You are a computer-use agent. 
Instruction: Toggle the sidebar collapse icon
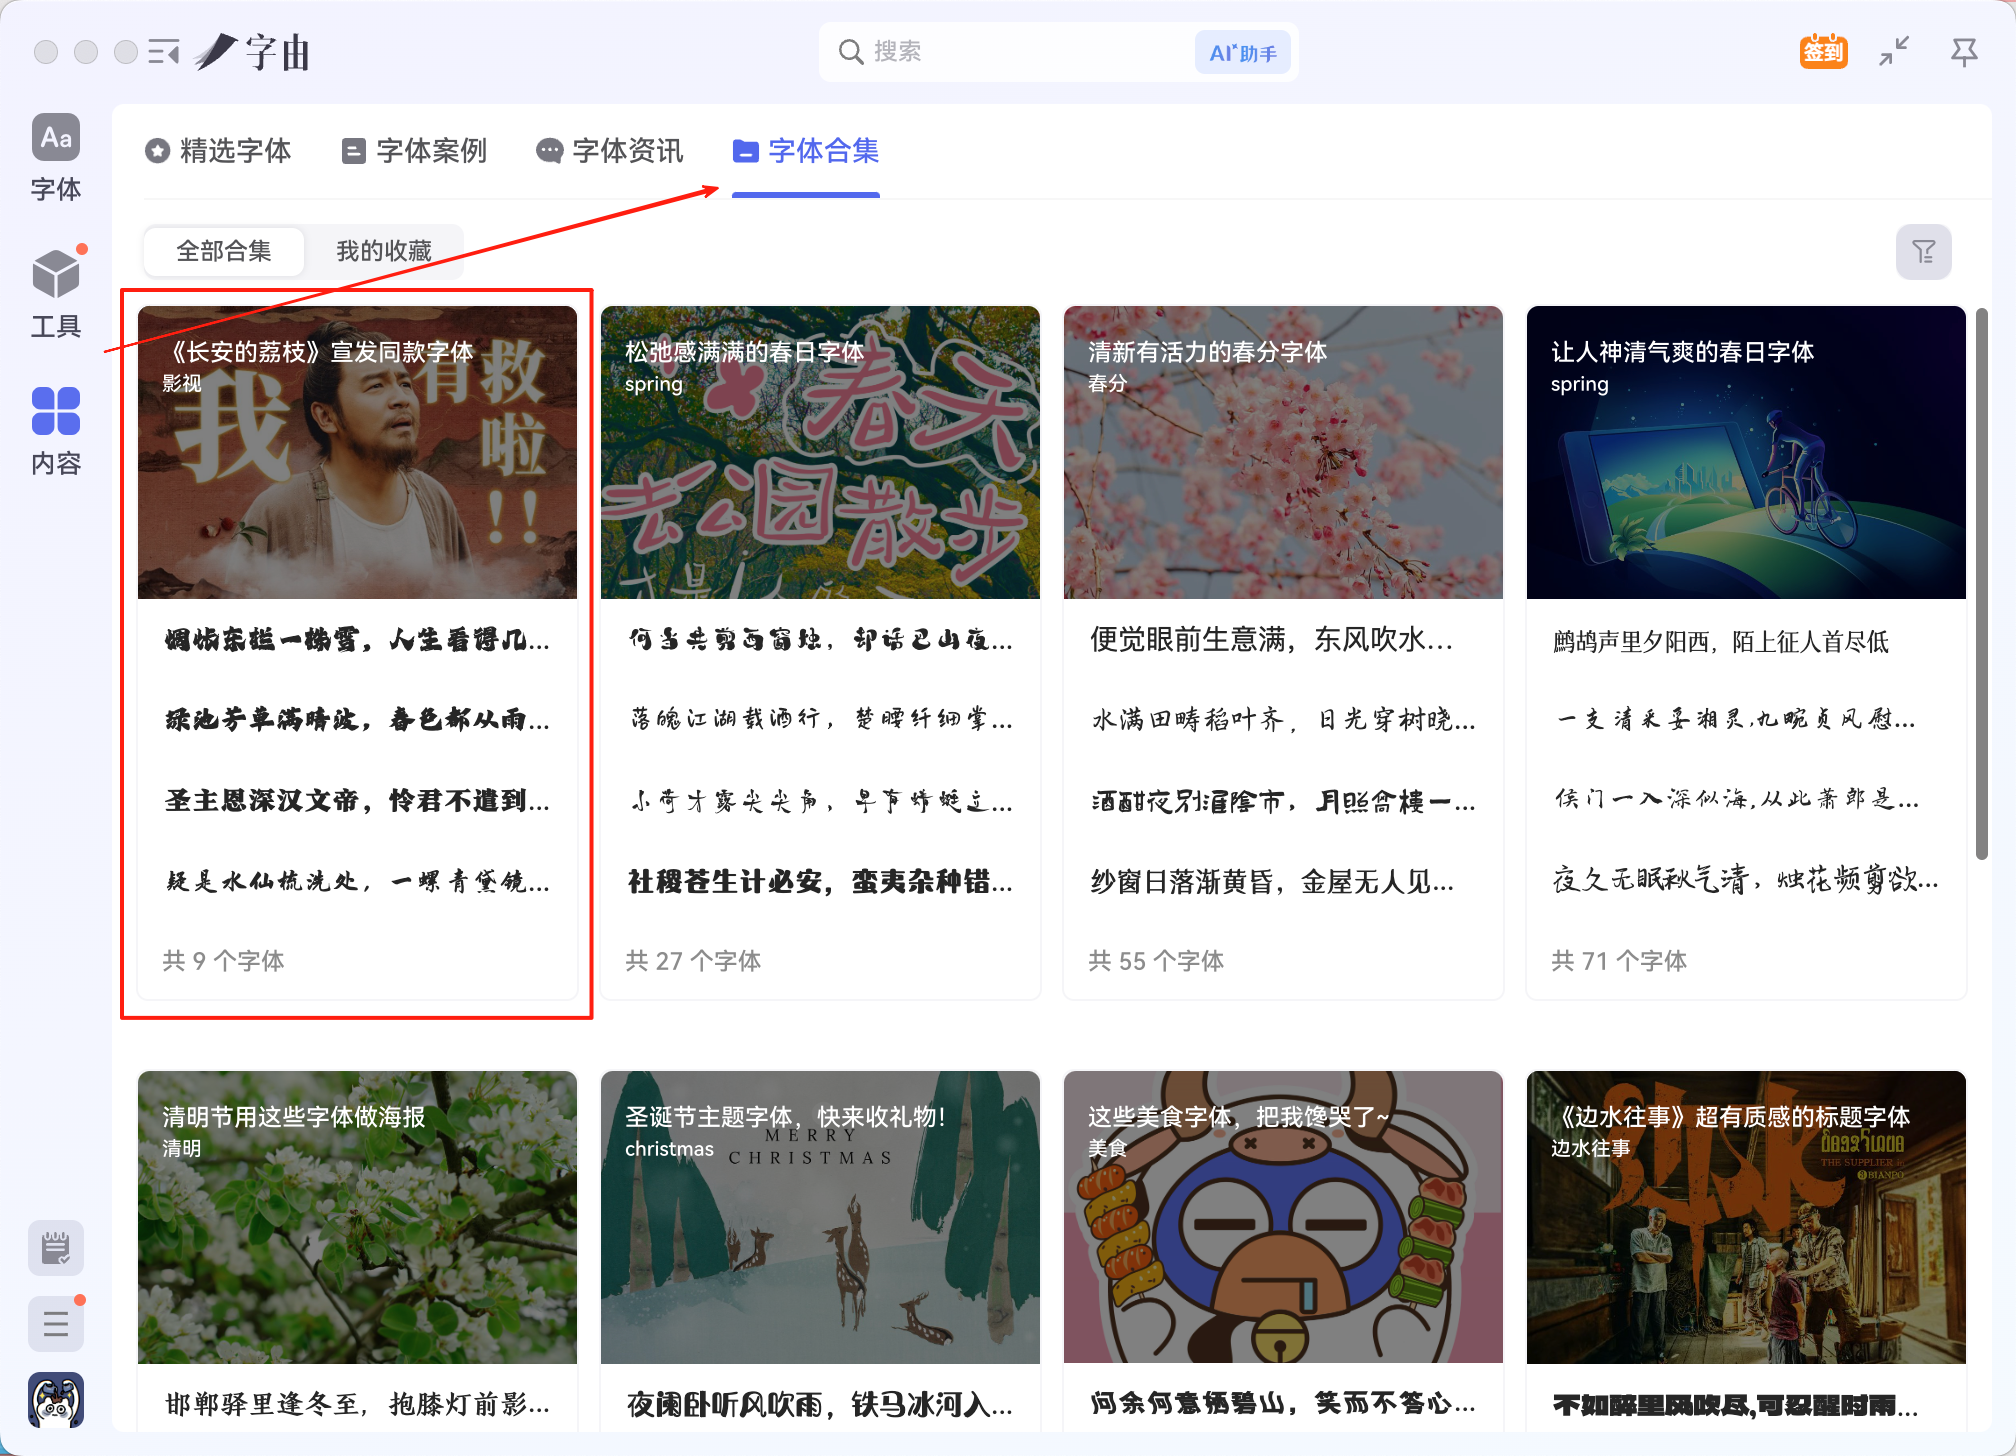tap(163, 52)
